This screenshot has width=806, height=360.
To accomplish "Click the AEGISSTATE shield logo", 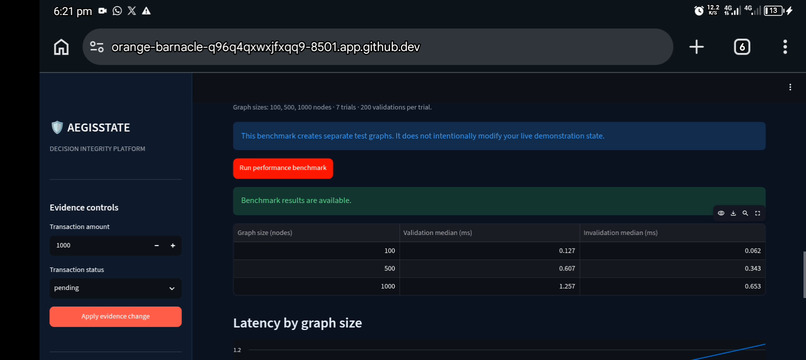I will [57, 128].
